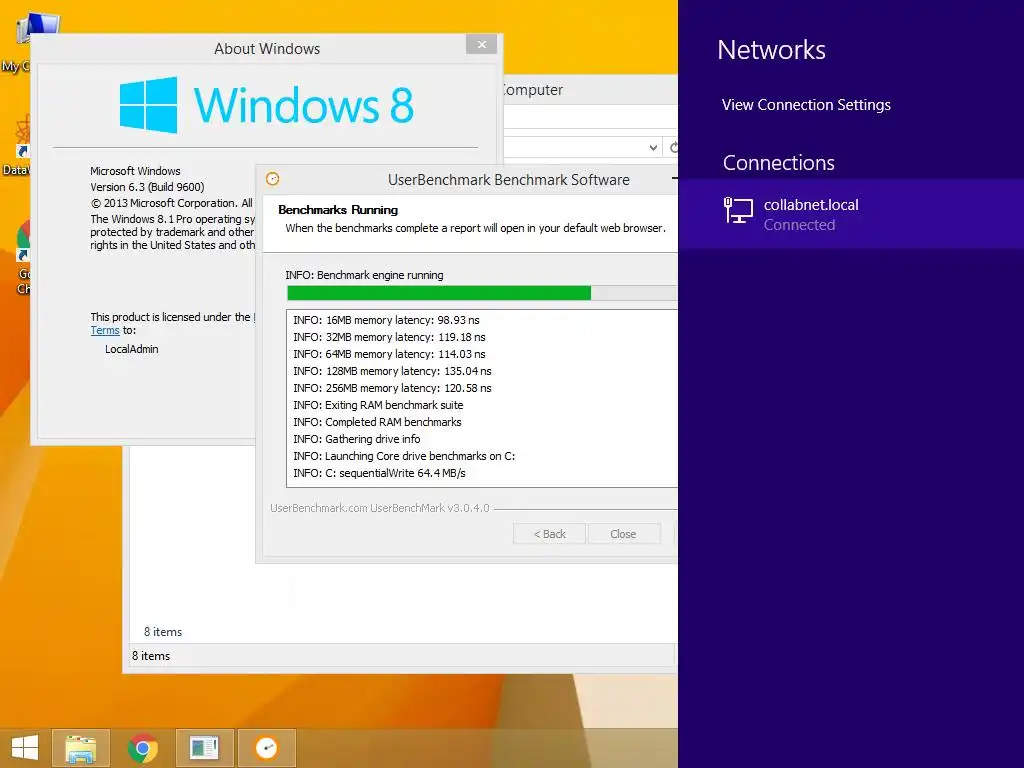The width and height of the screenshot is (1024, 768).
Task: Click the Connections section heading
Action: pos(778,163)
